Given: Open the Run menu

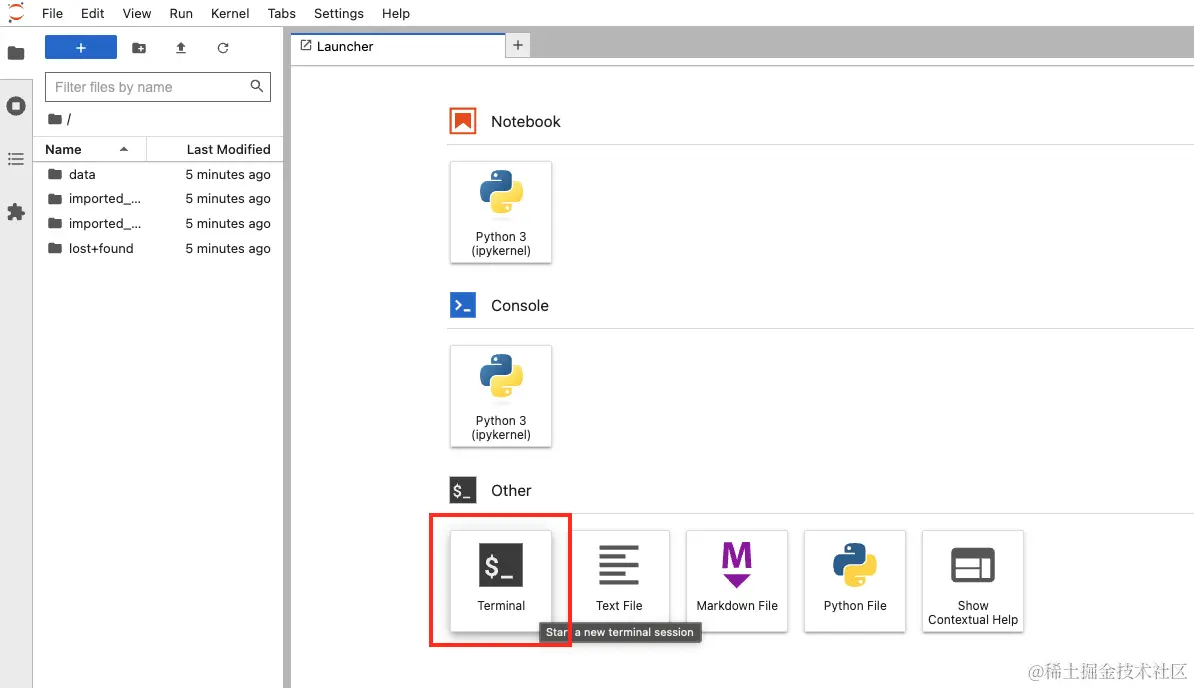Looking at the screenshot, I should pos(181,14).
